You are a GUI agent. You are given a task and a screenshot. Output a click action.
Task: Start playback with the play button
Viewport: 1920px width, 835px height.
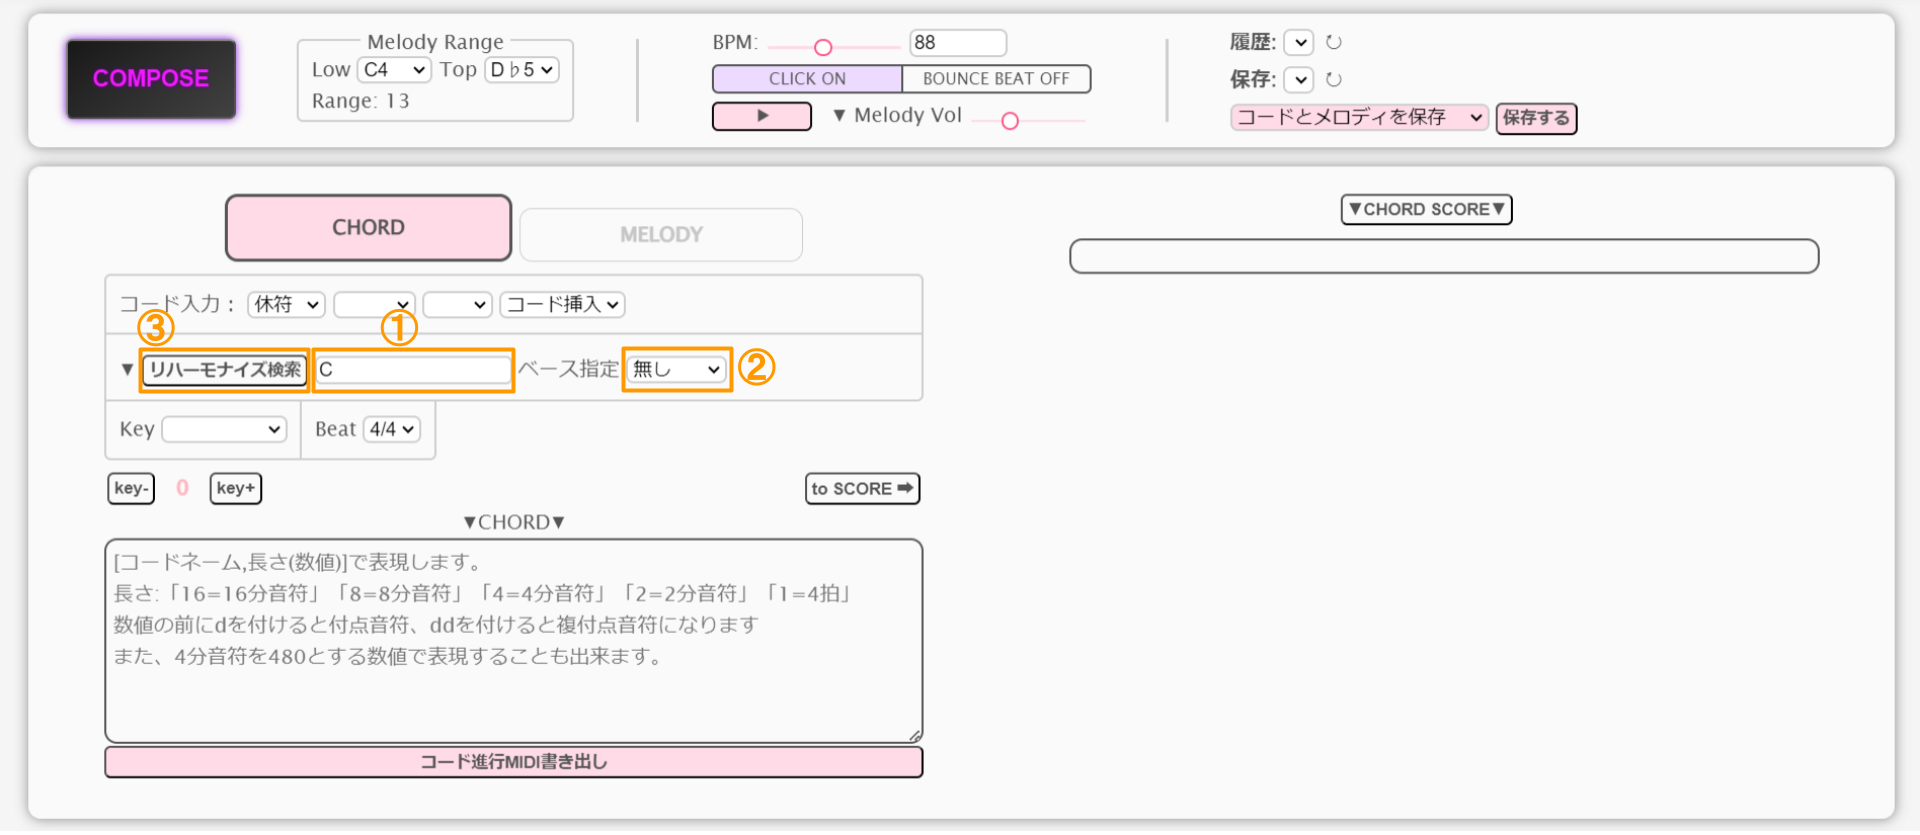pos(762,116)
